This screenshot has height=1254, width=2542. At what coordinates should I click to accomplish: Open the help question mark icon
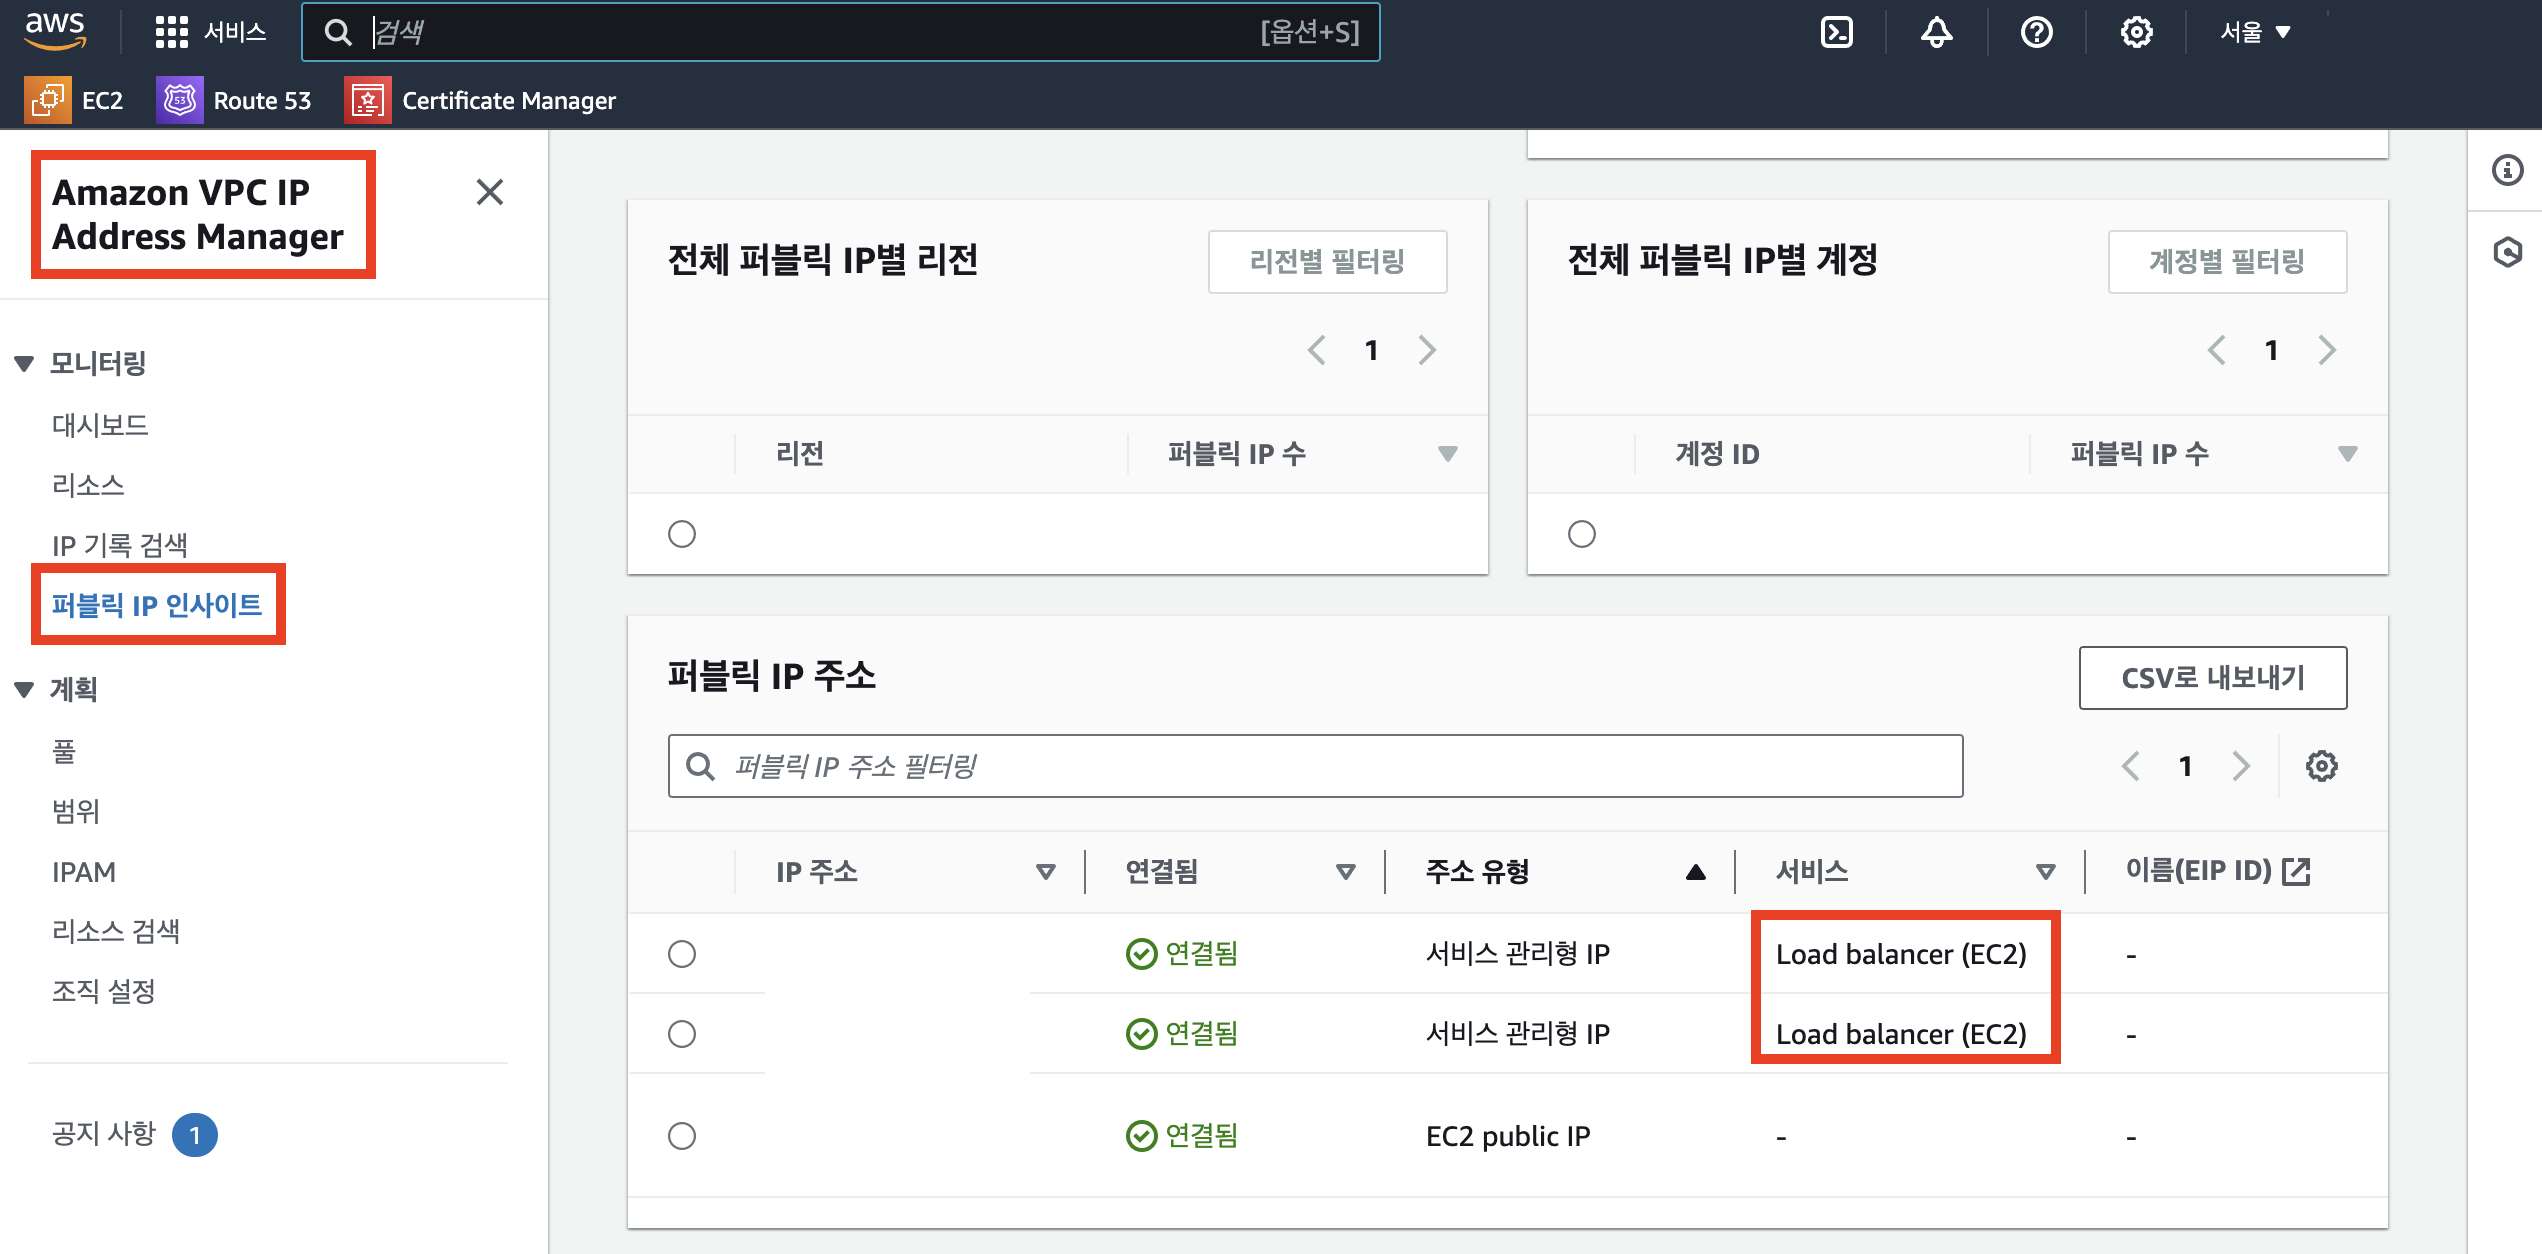pyautogui.click(x=2036, y=32)
